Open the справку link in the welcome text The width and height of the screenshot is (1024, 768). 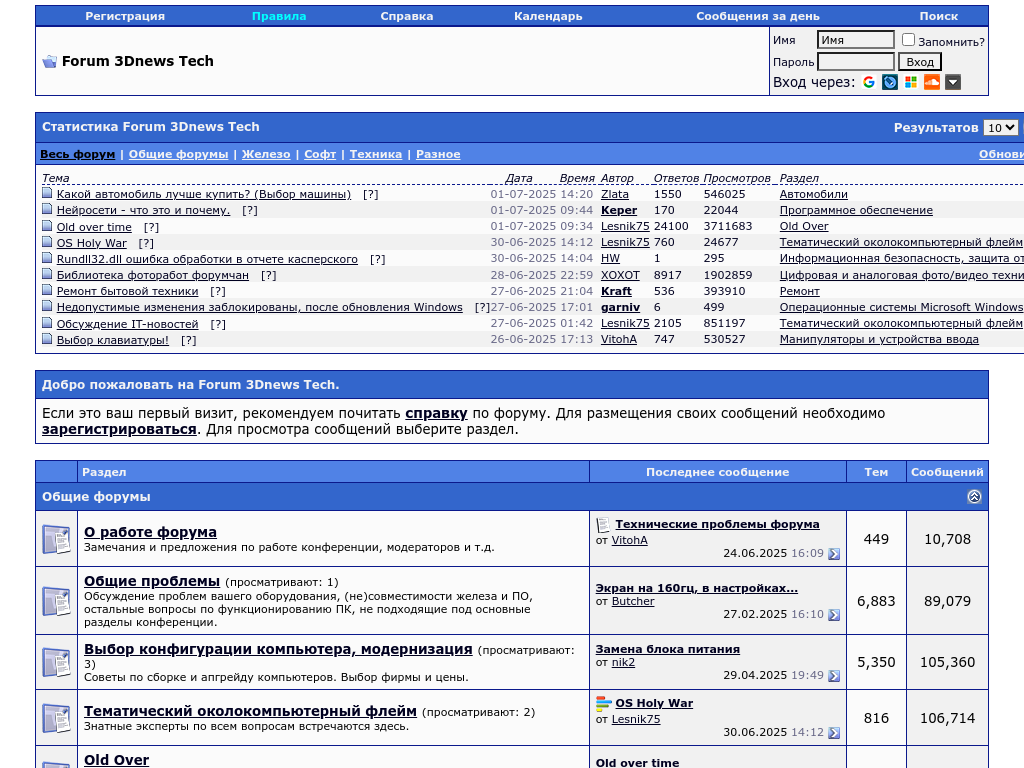click(436, 413)
